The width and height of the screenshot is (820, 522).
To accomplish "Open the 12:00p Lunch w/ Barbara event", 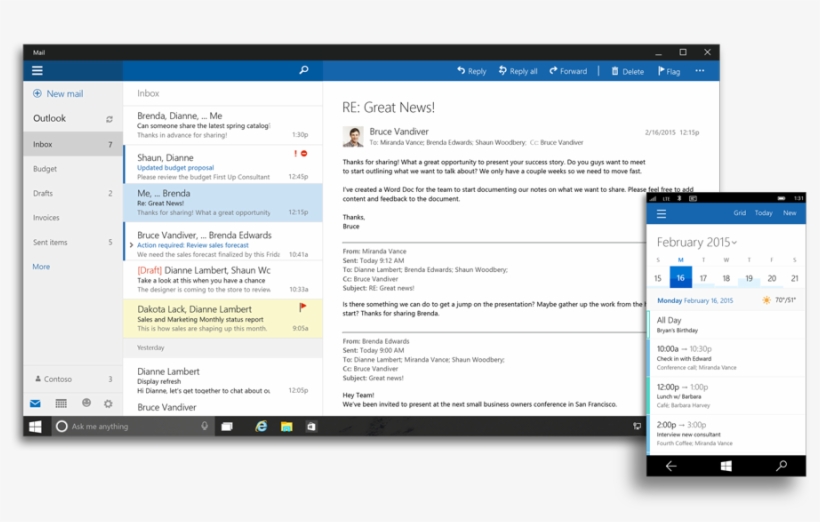I will pyautogui.click(x=726, y=396).
